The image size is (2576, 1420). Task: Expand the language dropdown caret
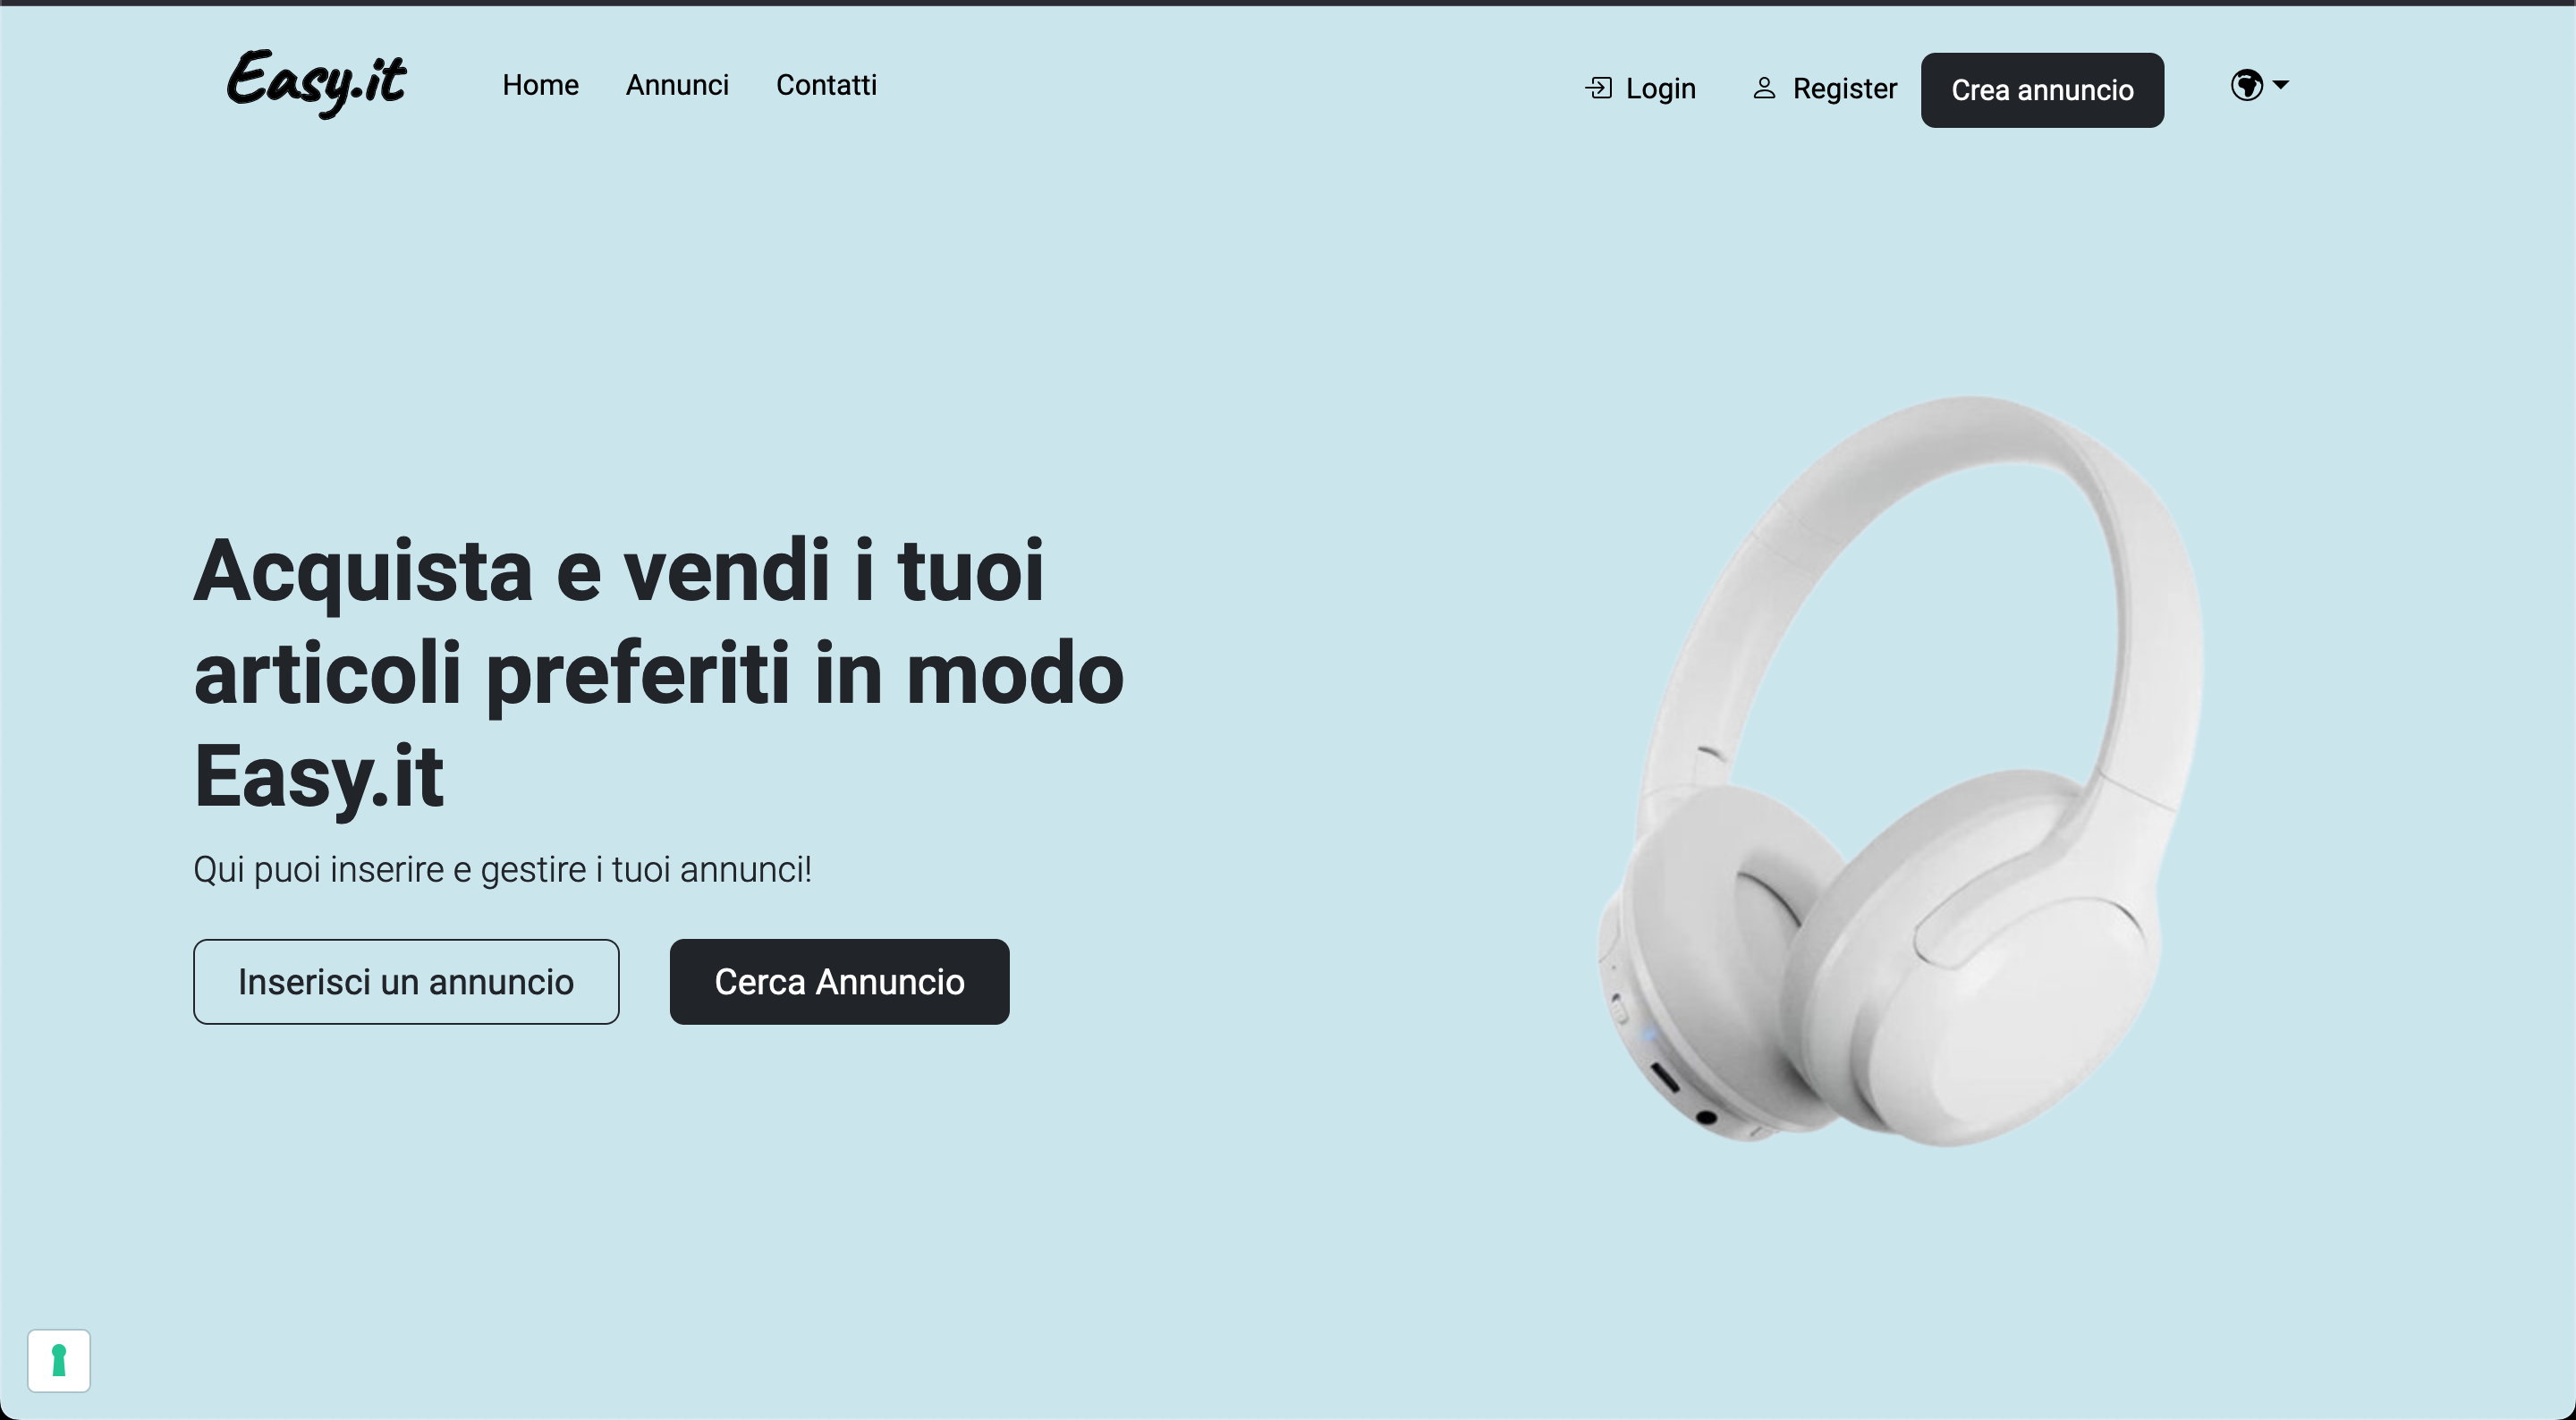(x=2280, y=85)
